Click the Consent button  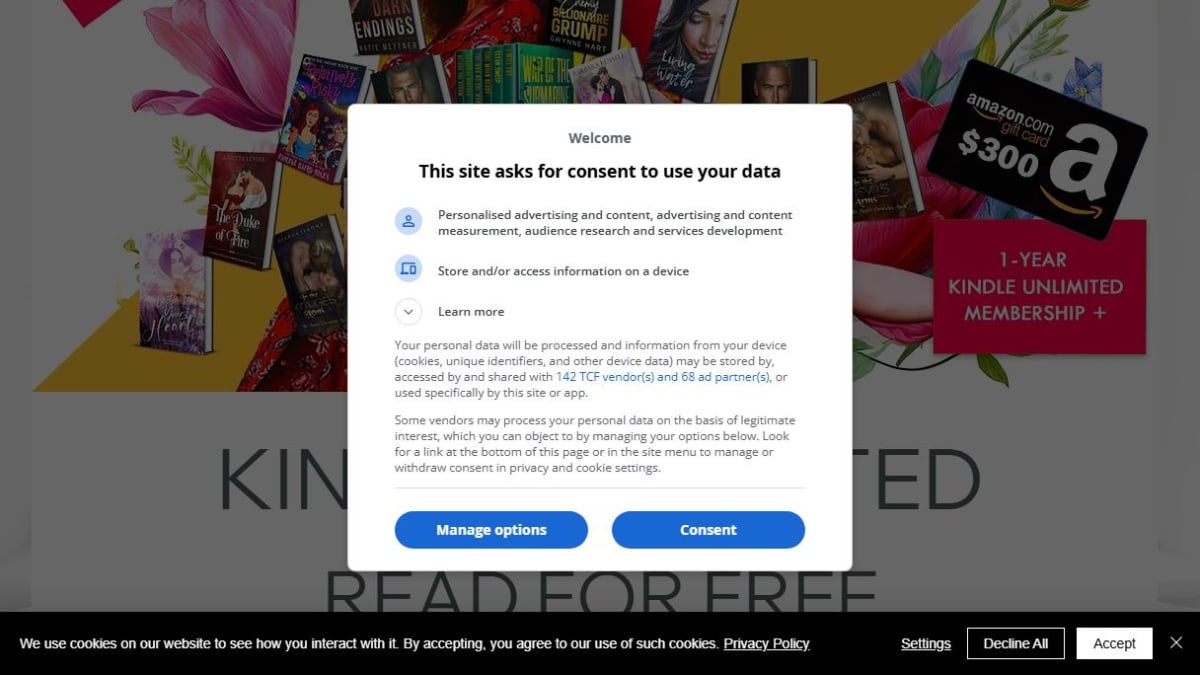(708, 530)
